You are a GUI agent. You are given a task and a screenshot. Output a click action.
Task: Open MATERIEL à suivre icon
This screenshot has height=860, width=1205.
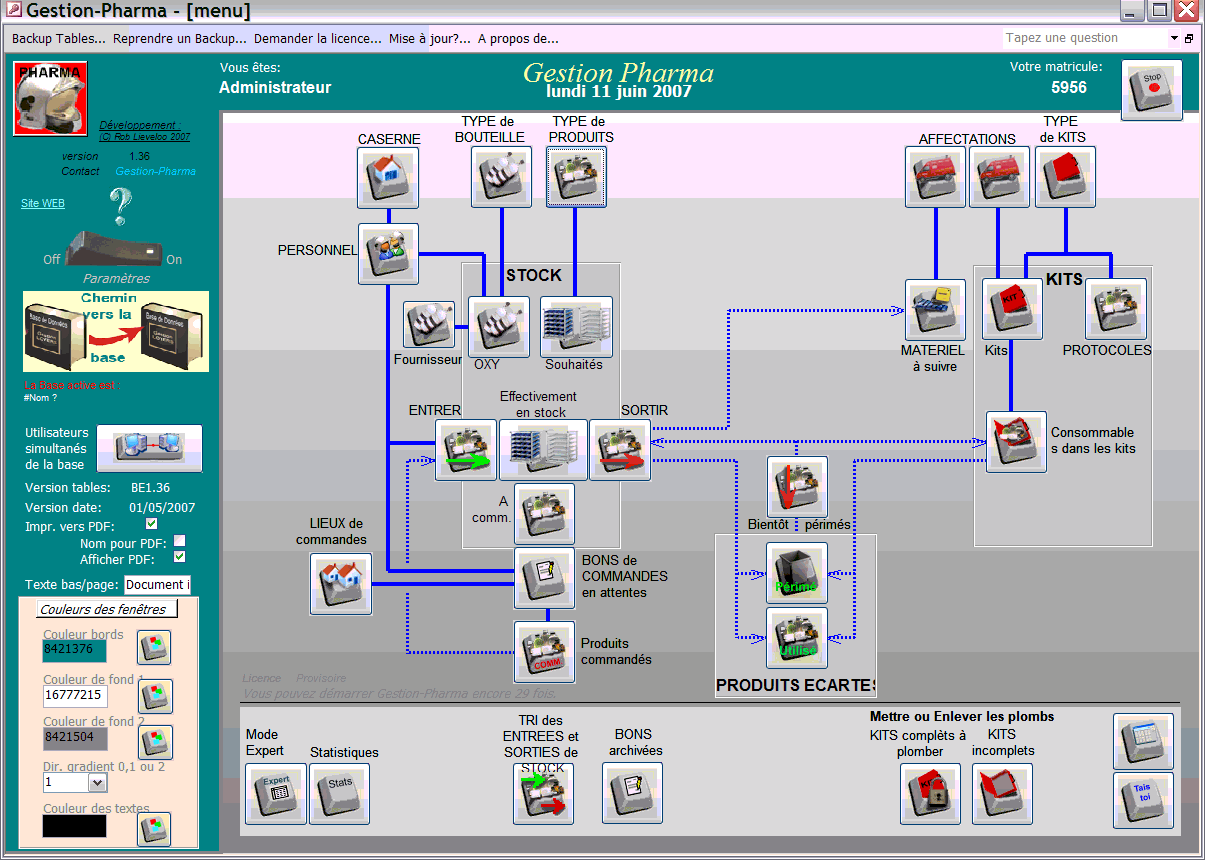point(935,309)
